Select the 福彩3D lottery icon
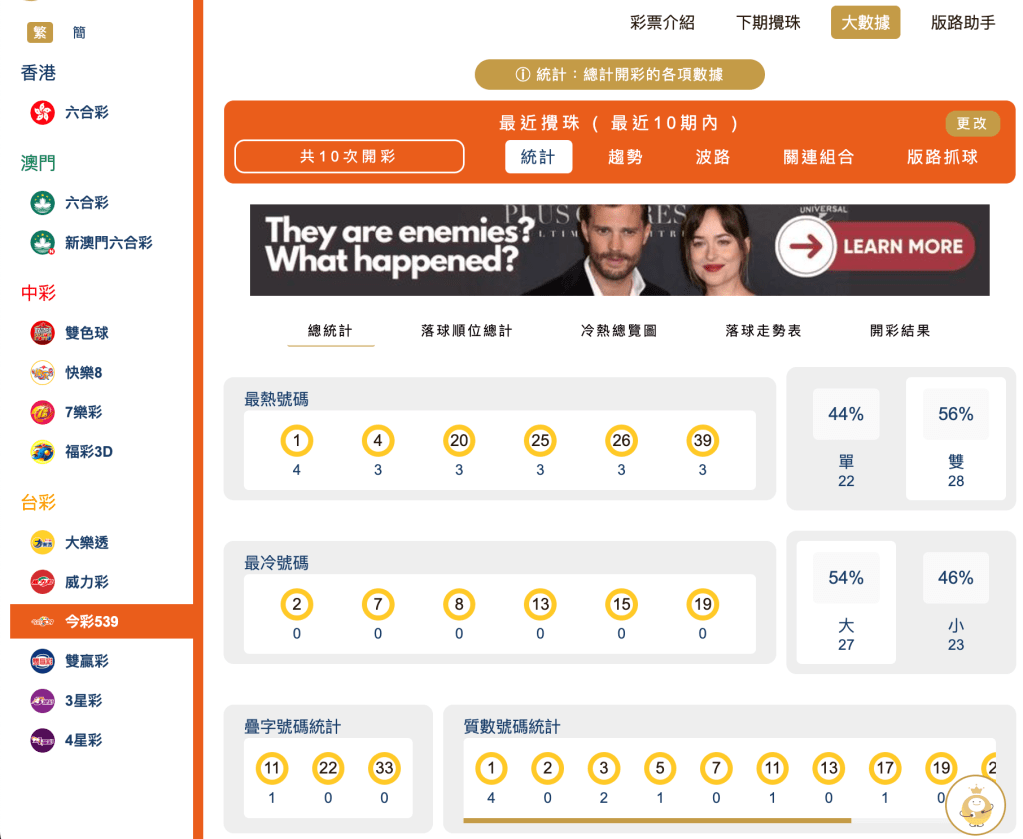The height and width of the screenshot is (839, 1023). [42, 452]
